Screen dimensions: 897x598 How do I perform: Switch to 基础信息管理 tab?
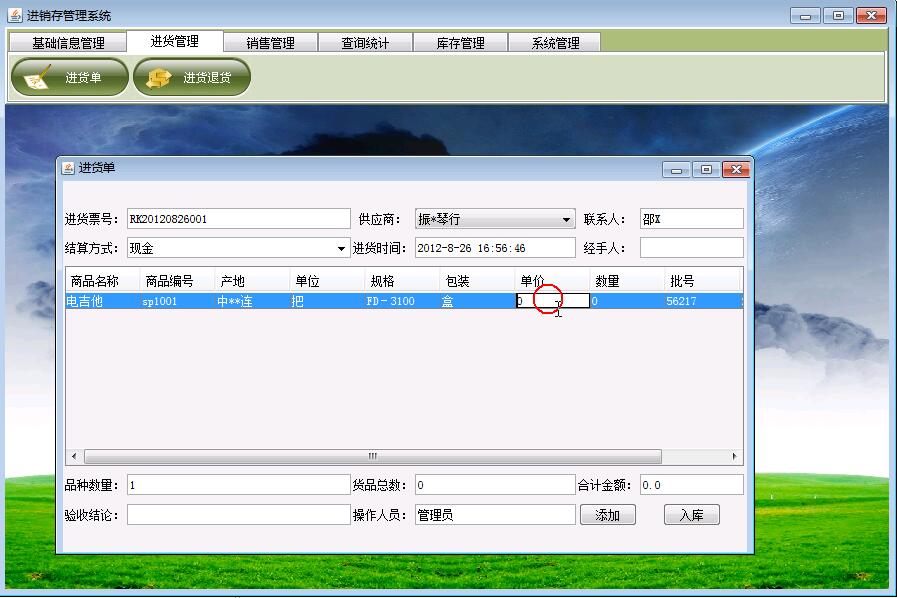tap(68, 43)
